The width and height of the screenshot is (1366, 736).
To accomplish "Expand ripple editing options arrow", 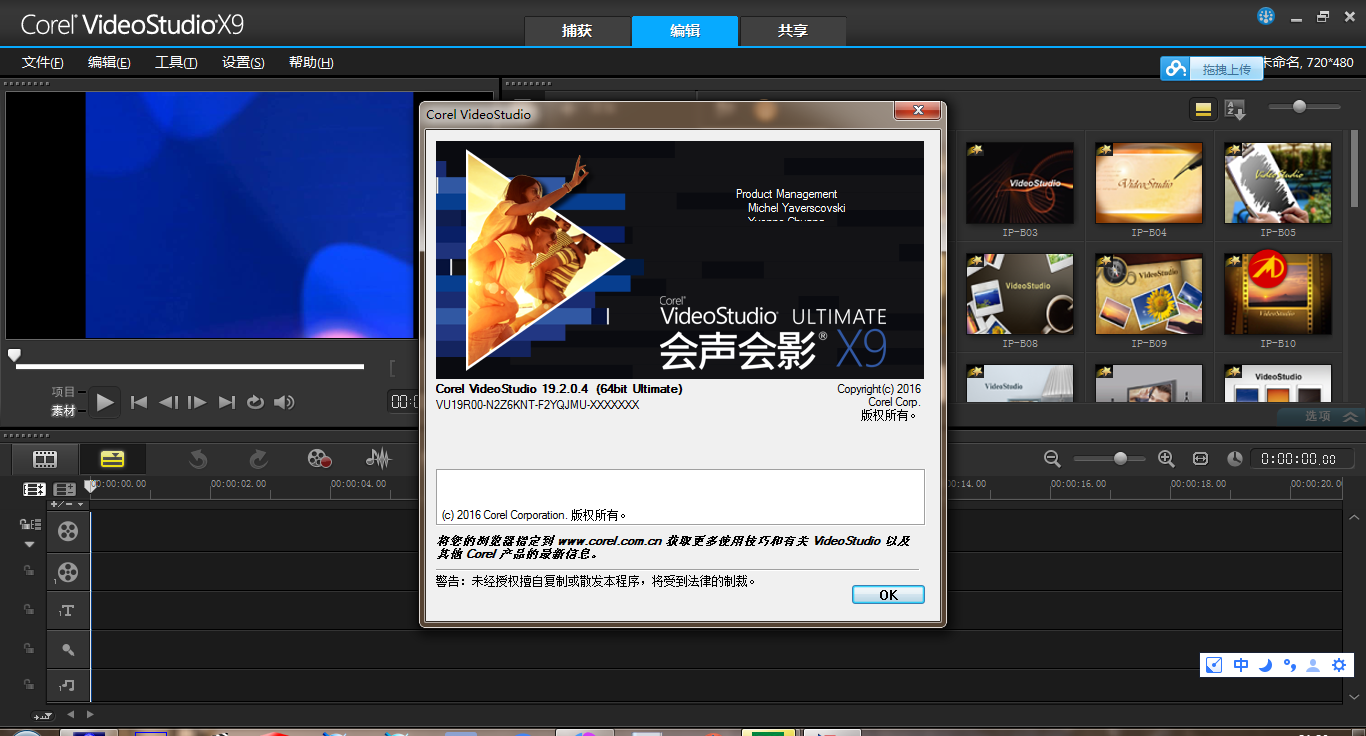I will point(29,545).
